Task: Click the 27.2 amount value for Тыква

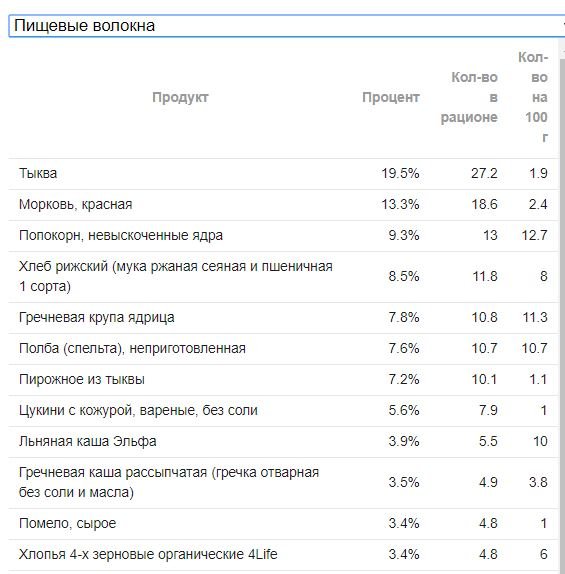Action: coord(484,174)
